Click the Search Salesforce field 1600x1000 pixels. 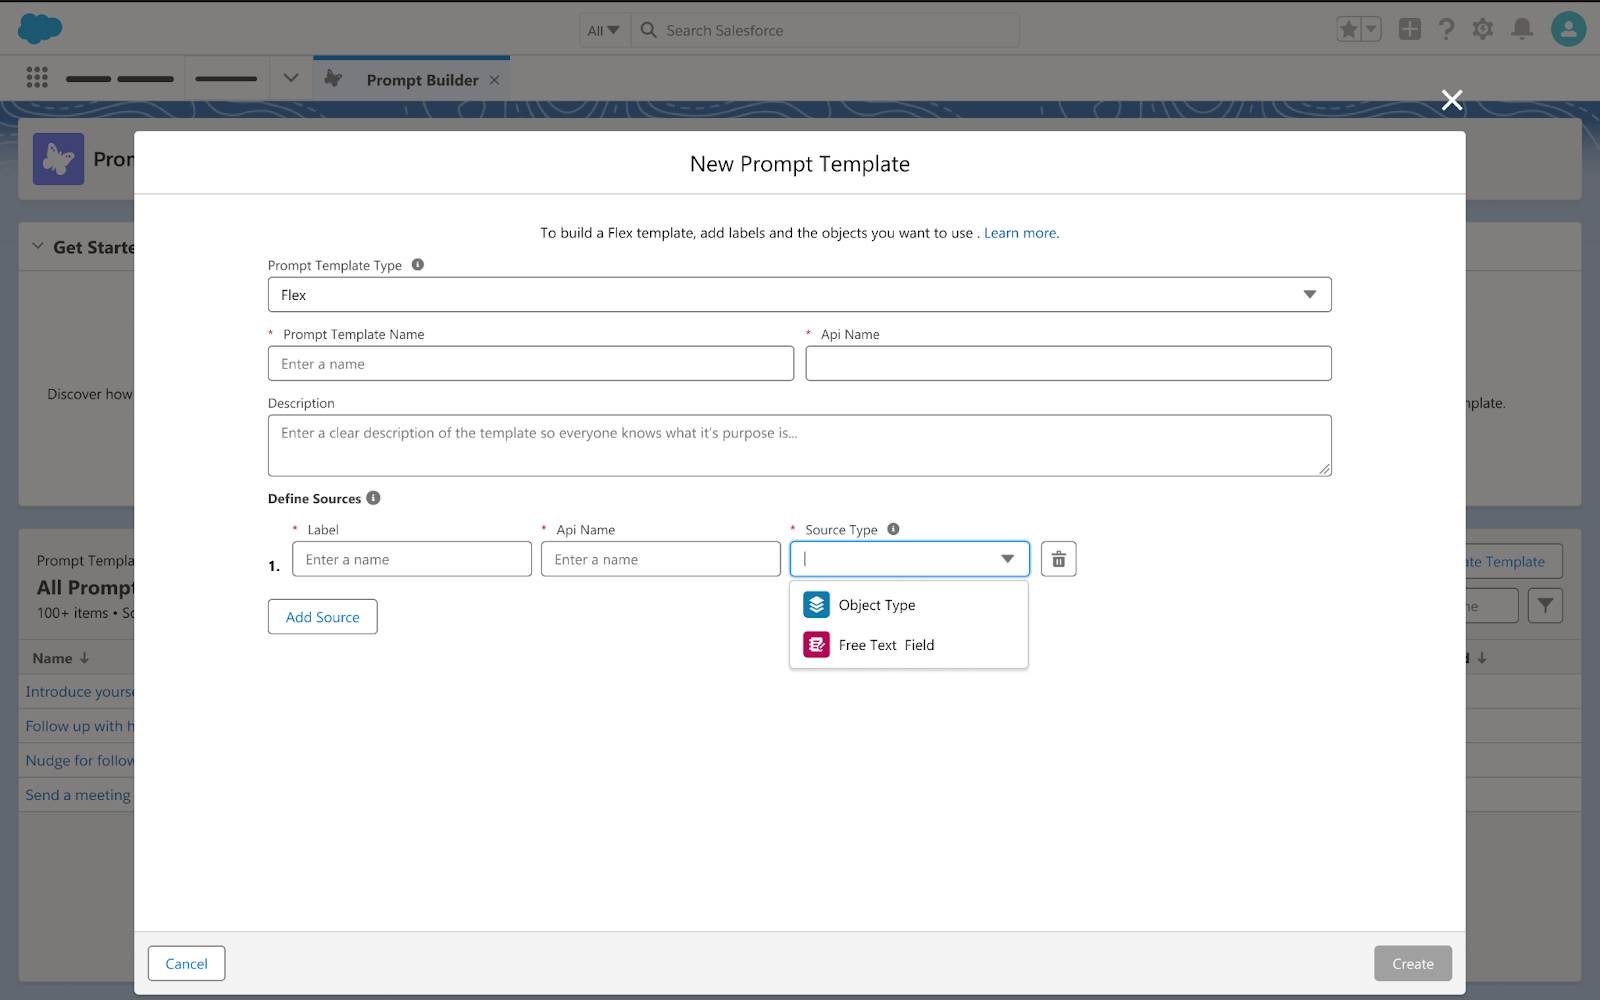(x=824, y=30)
